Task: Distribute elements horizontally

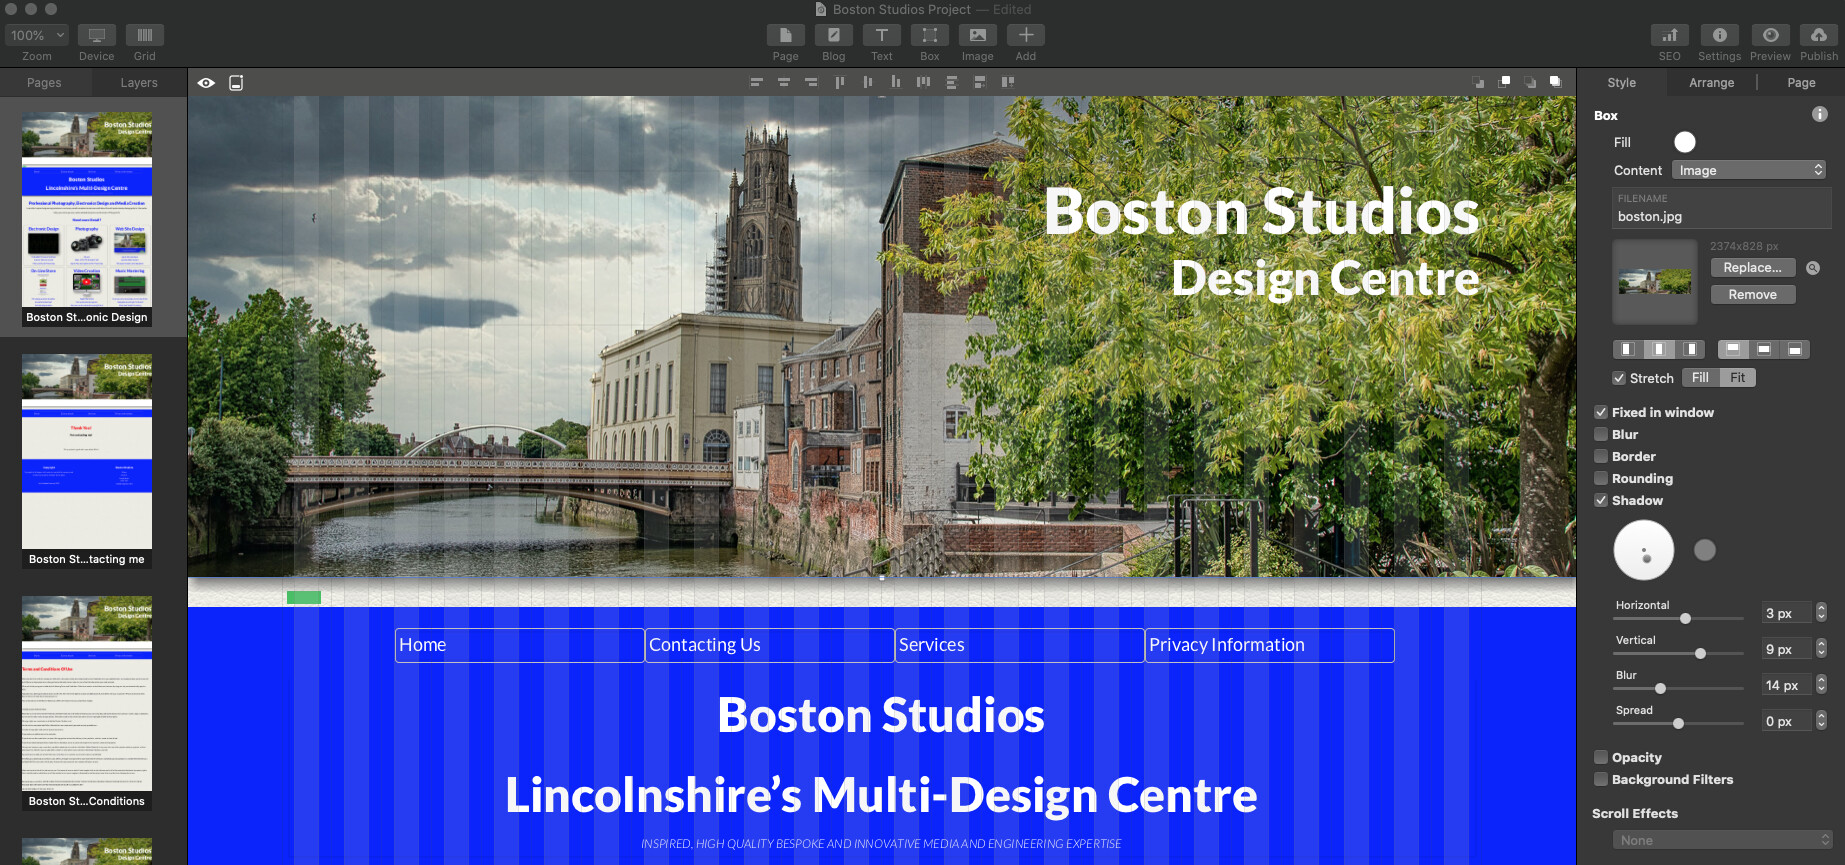Action: point(923,82)
